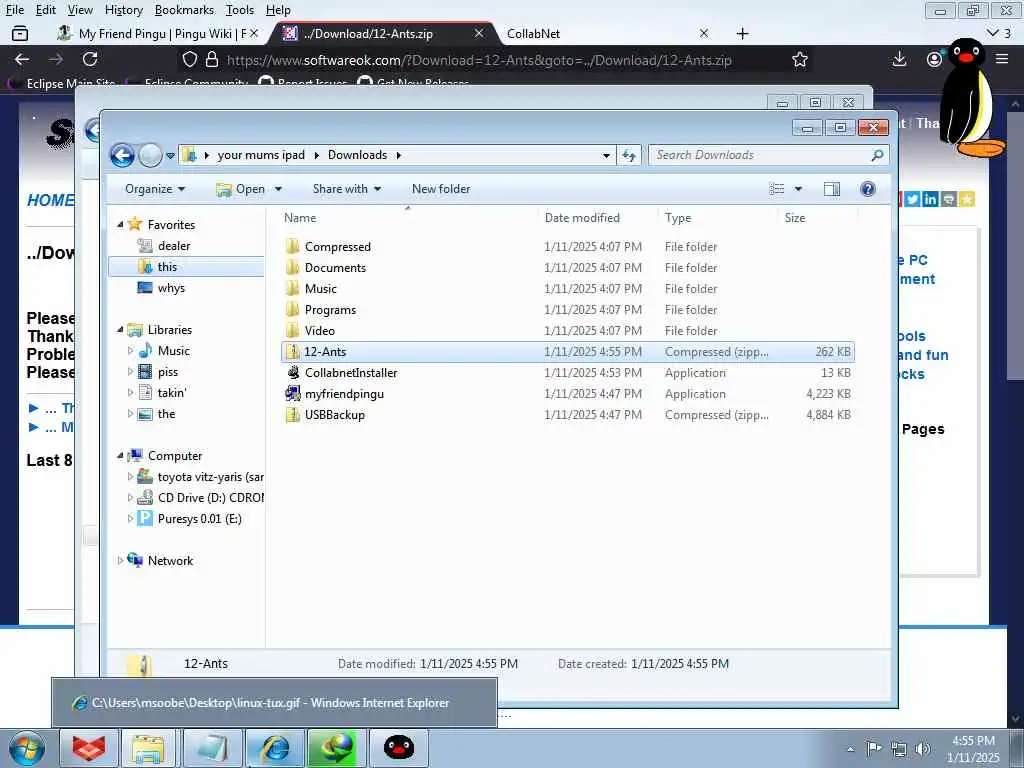Open the browser Tools menu
1024x768 pixels.
point(240,10)
